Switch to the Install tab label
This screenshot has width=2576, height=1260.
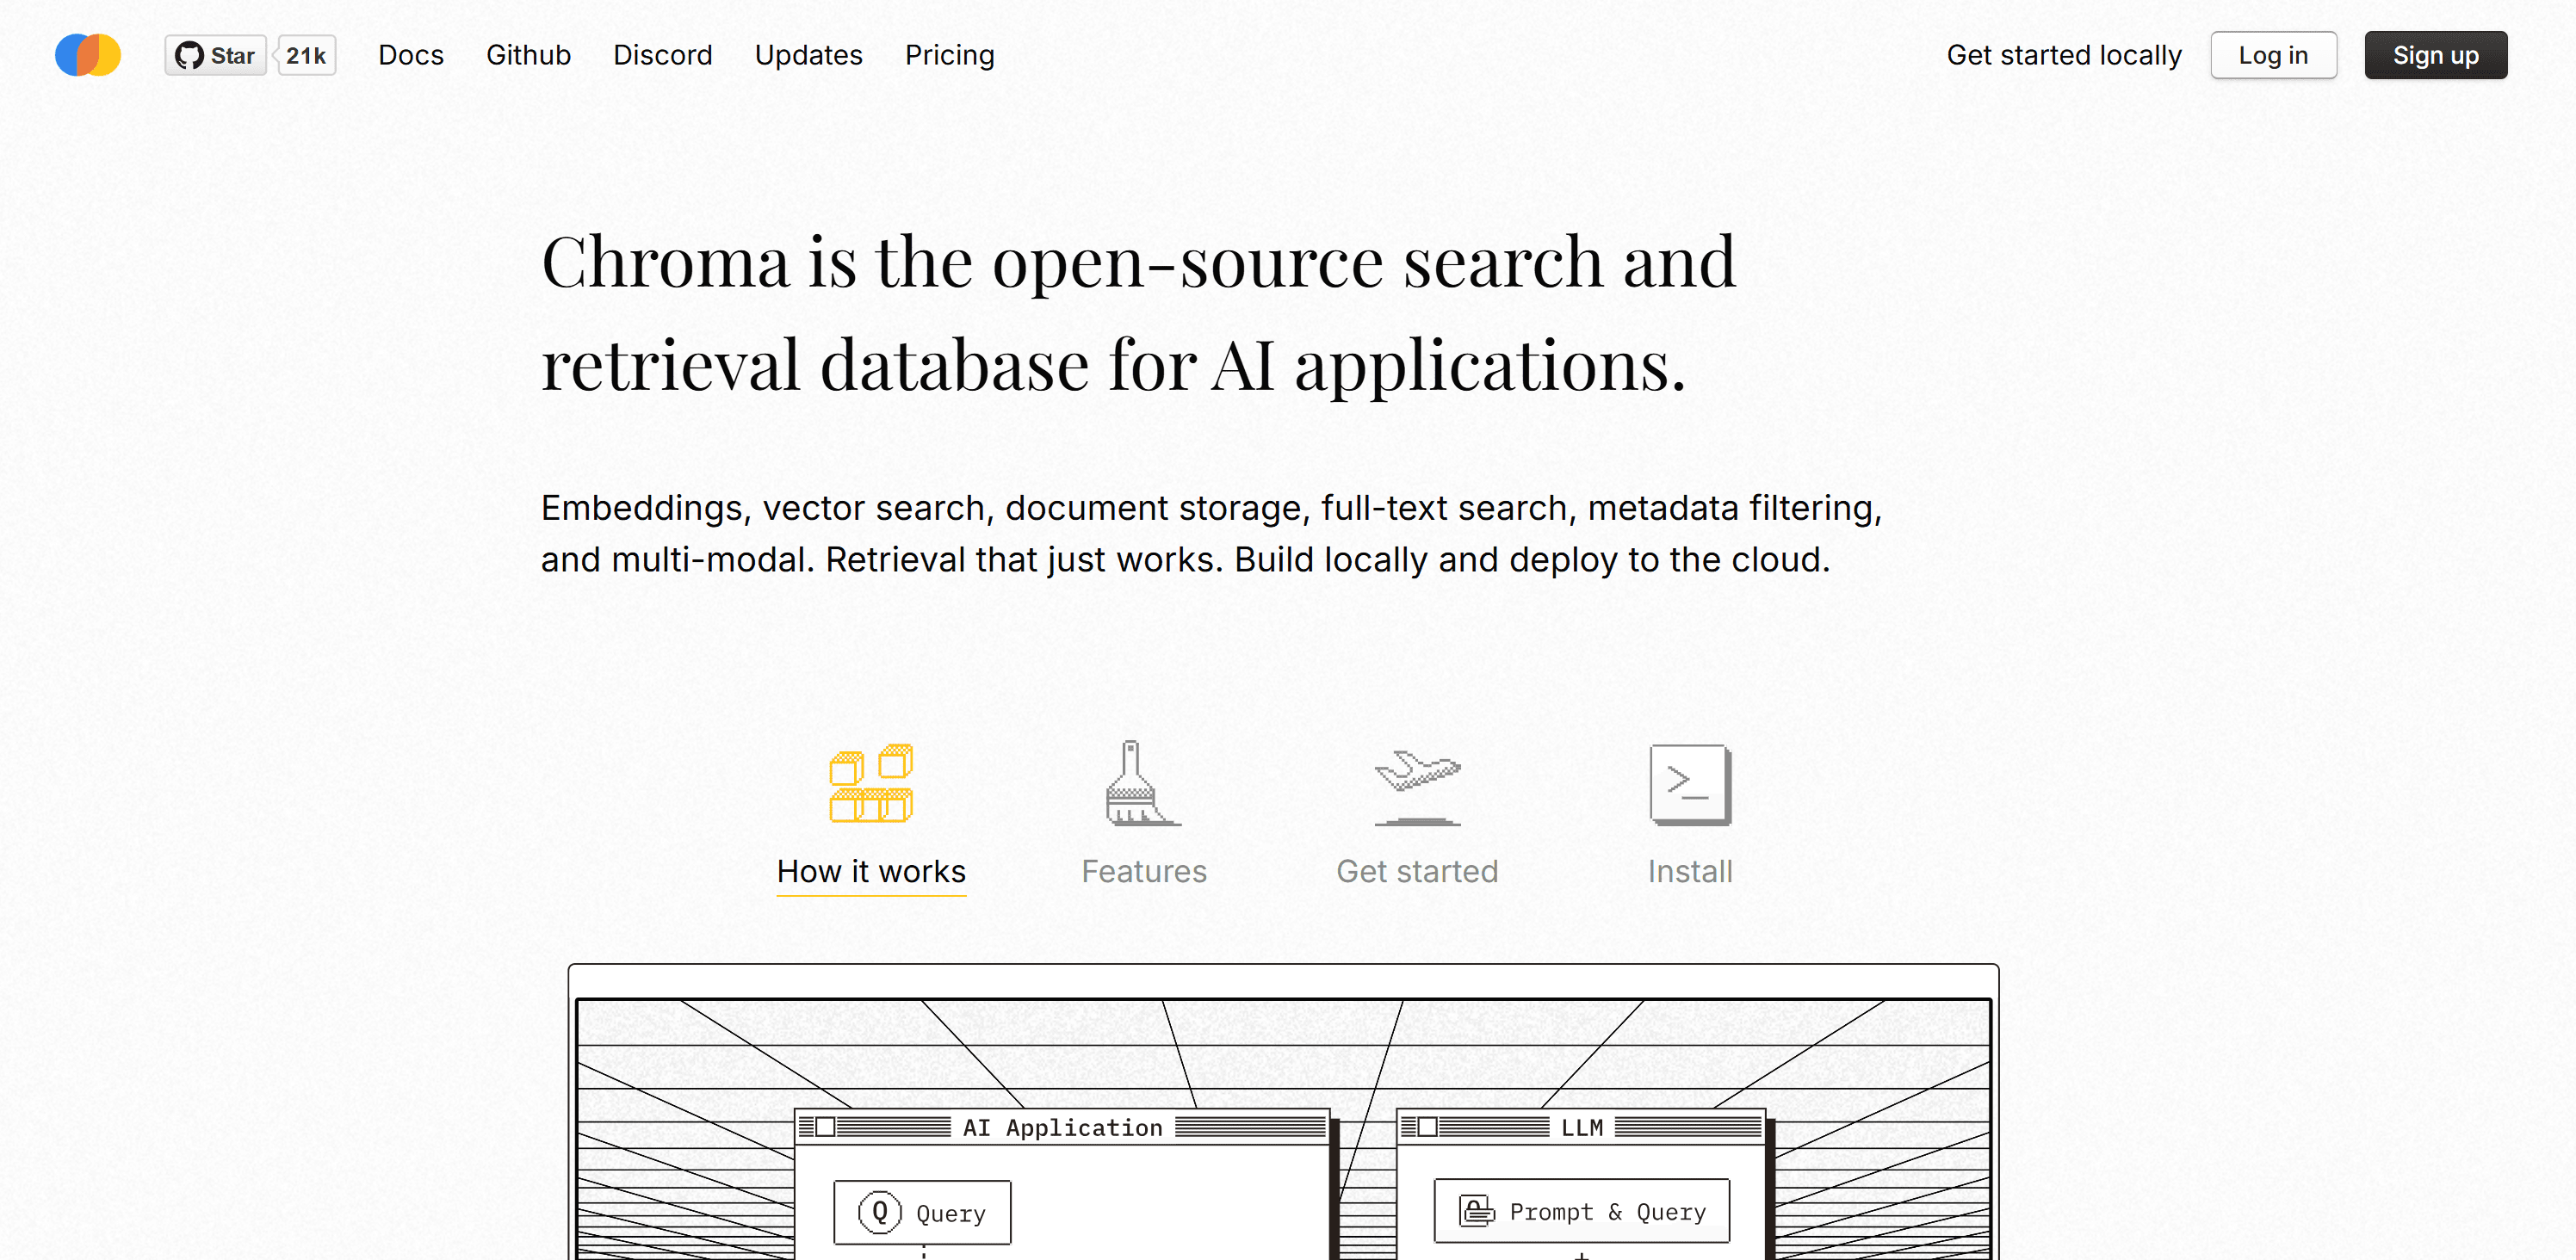click(1689, 871)
